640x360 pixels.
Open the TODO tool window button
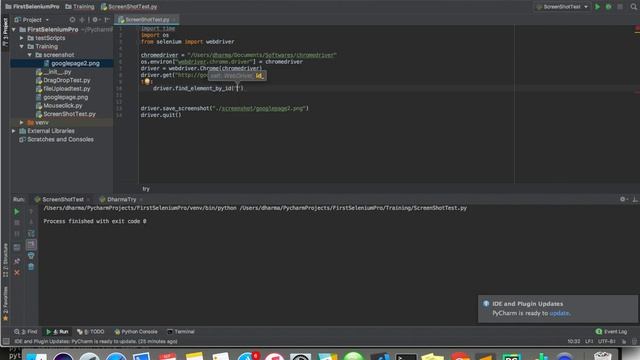coord(91,332)
